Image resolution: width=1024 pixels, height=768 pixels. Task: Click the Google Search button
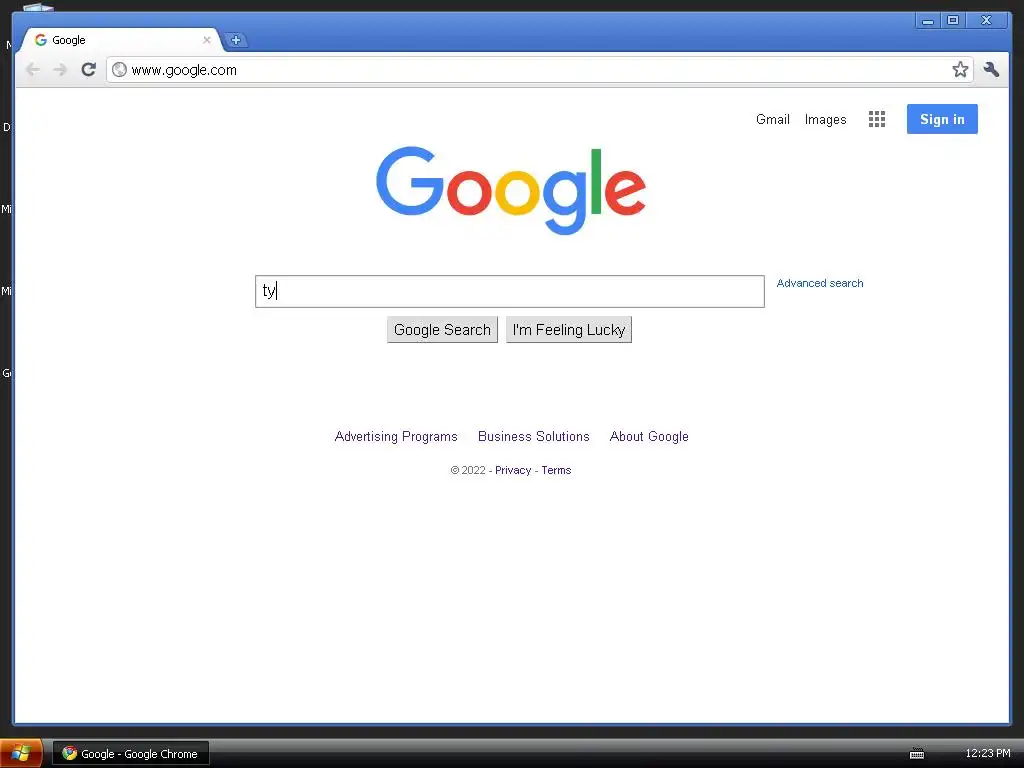(442, 330)
